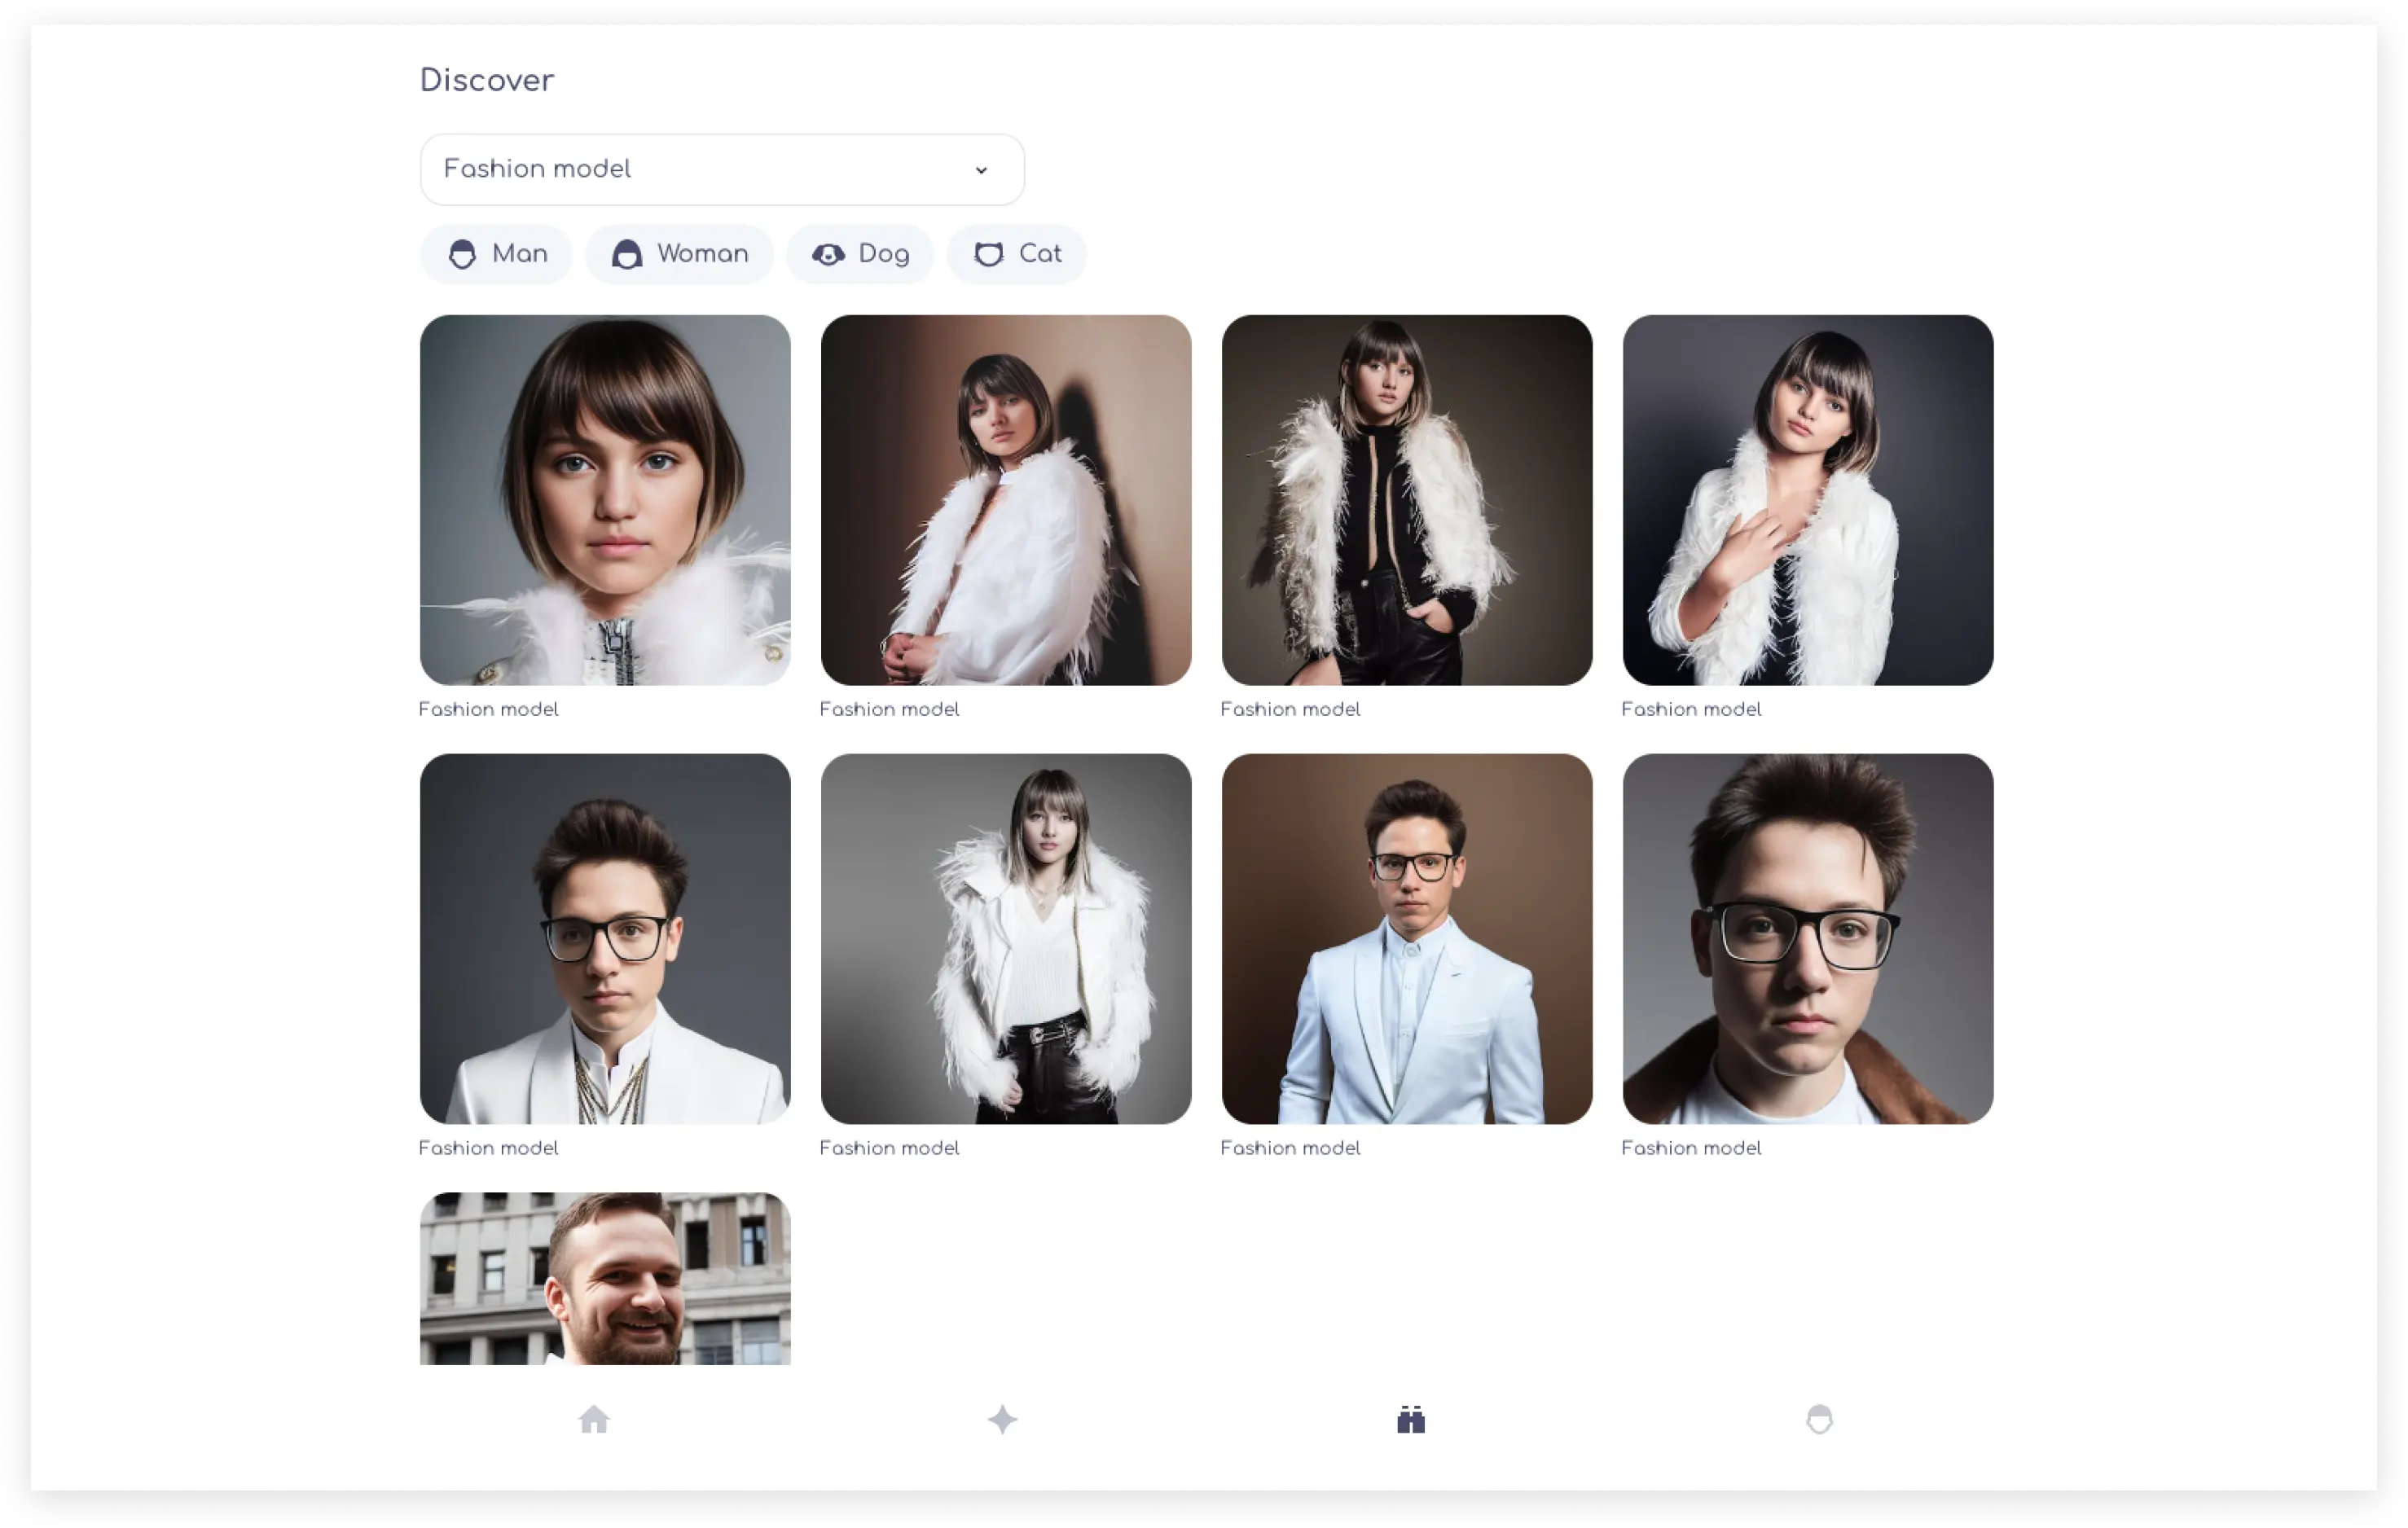
Task: Toggle the Dog filter chip label
Action: (x=884, y=254)
